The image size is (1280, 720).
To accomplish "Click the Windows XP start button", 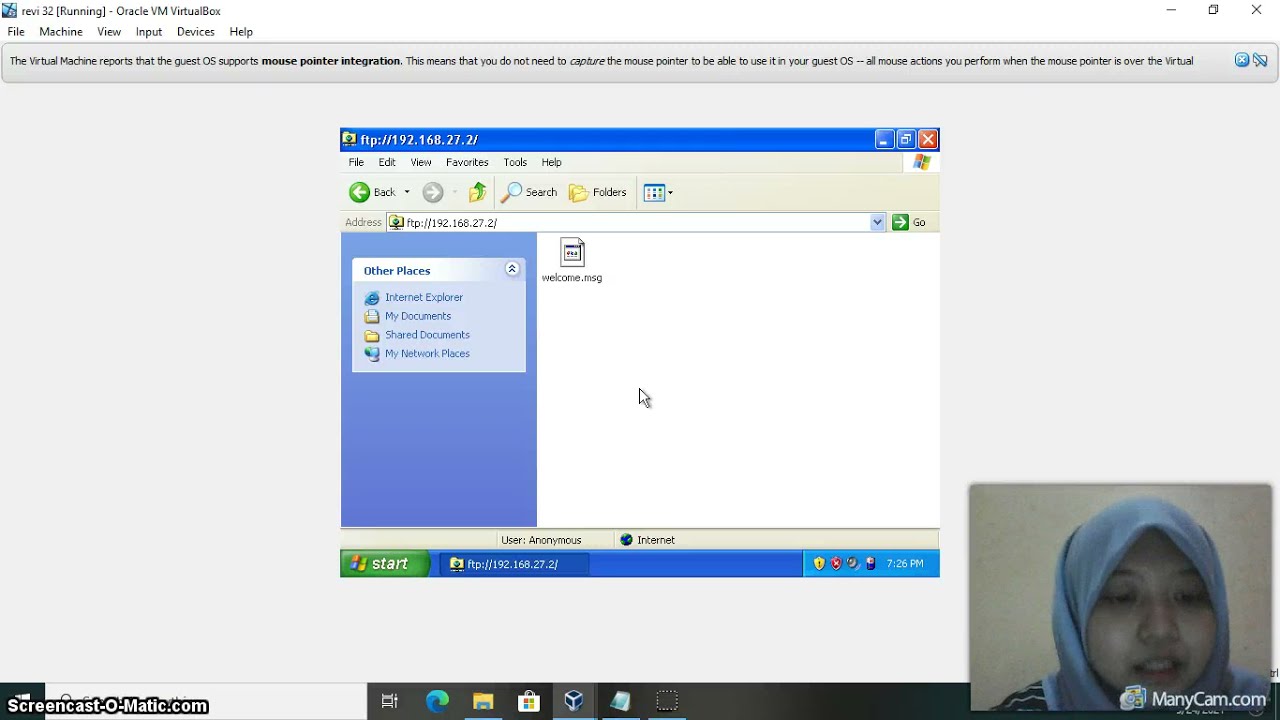I will [x=384, y=564].
